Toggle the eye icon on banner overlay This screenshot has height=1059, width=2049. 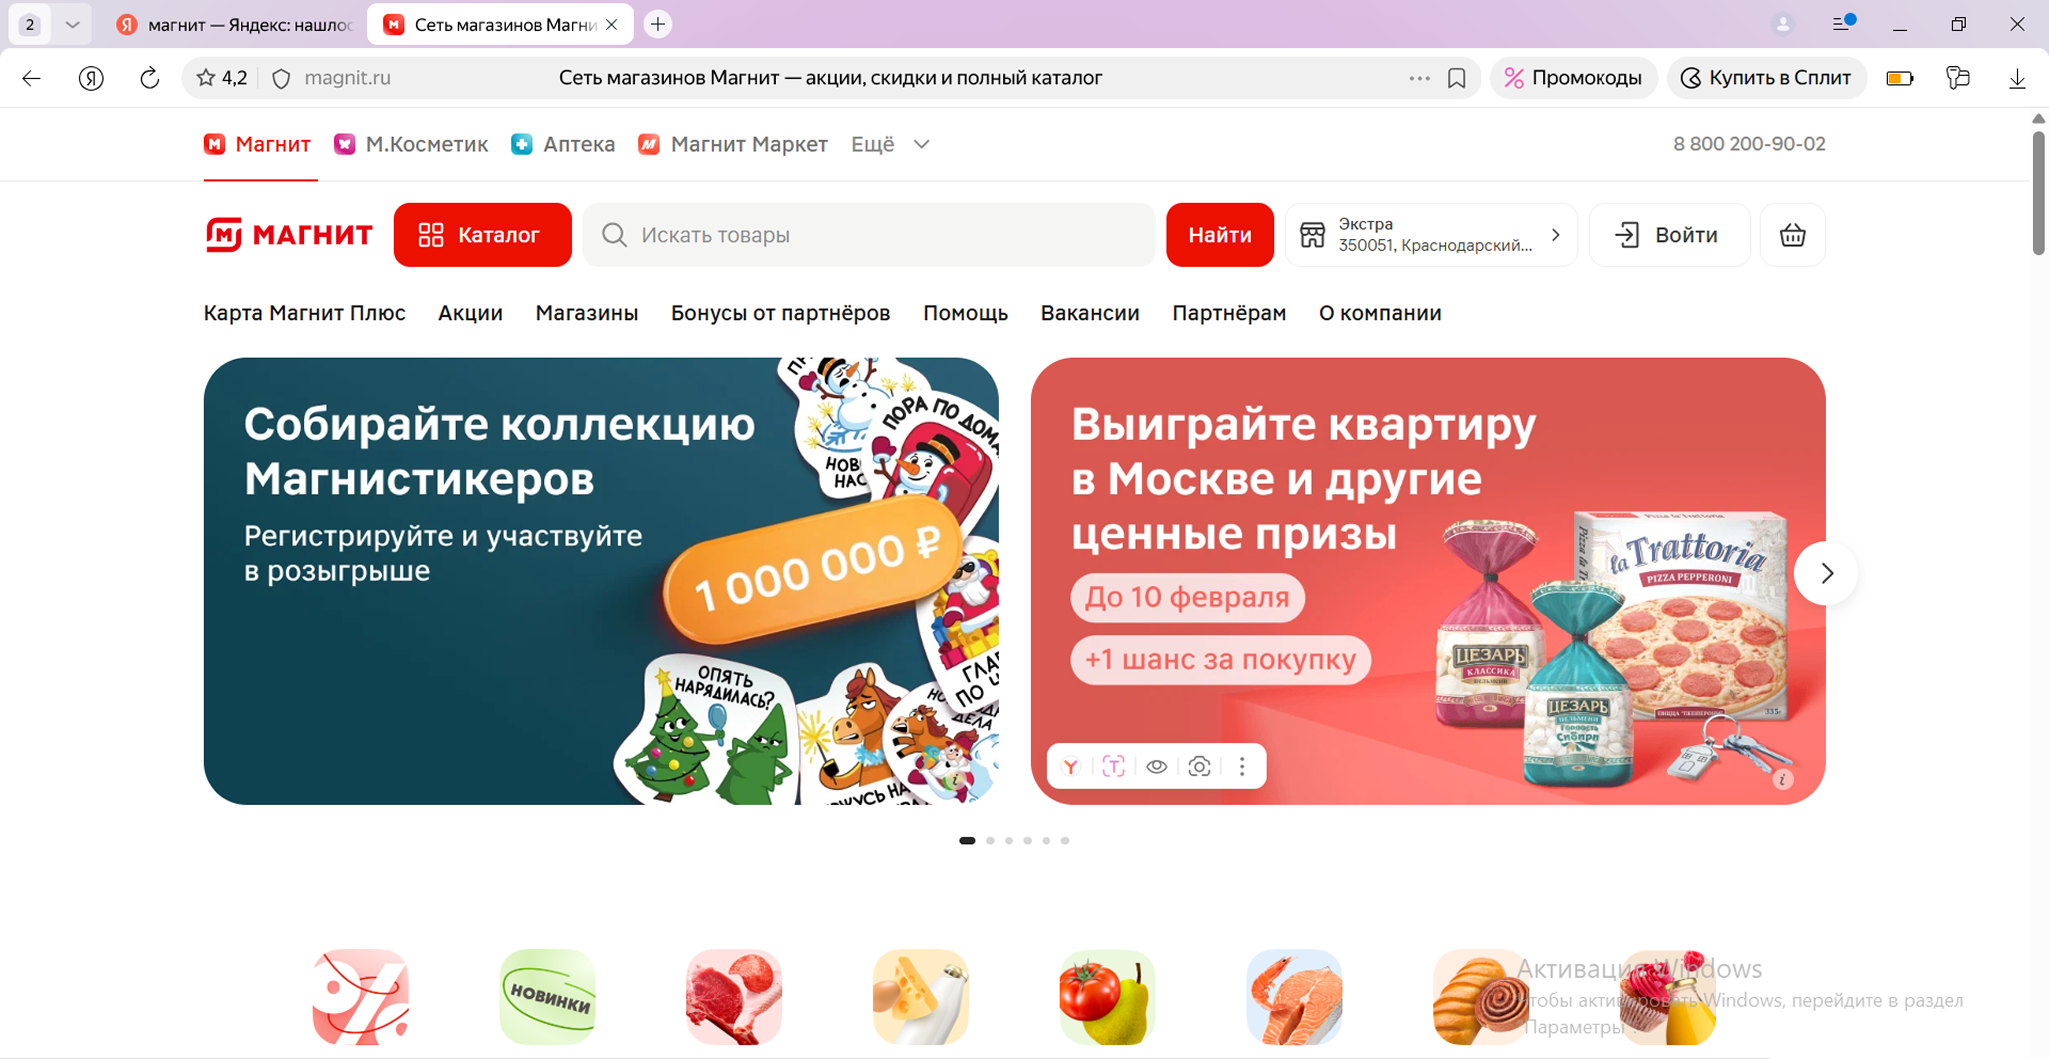pyautogui.click(x=1156, y=767)
